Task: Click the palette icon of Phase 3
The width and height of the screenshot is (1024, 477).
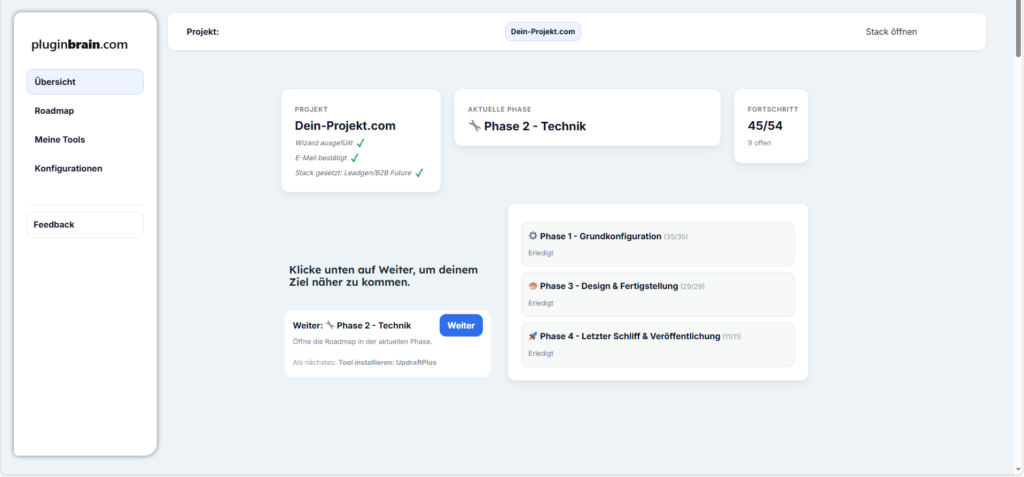Action: 533,286
